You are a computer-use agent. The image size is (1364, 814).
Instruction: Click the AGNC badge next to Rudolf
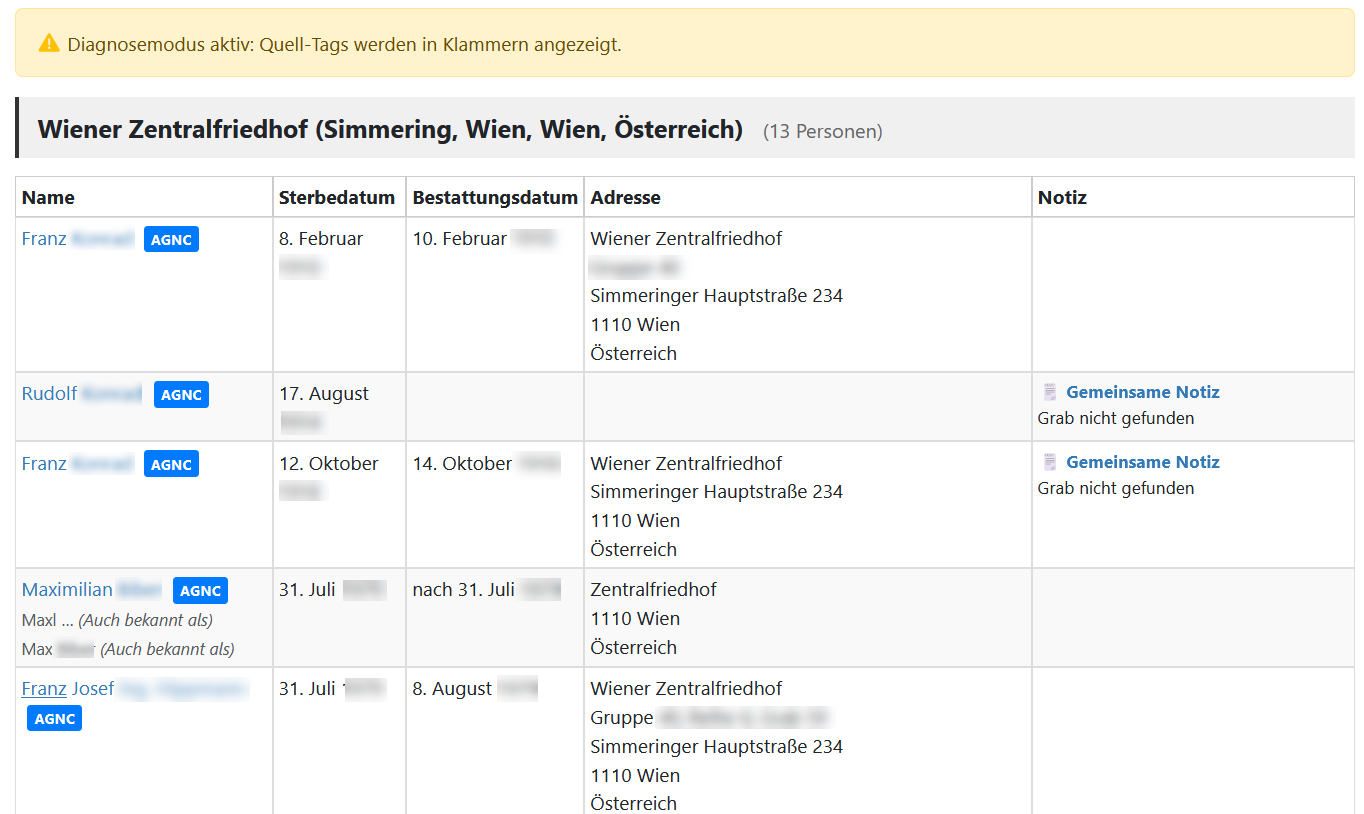pyautogui.click(x=181, y=394)
